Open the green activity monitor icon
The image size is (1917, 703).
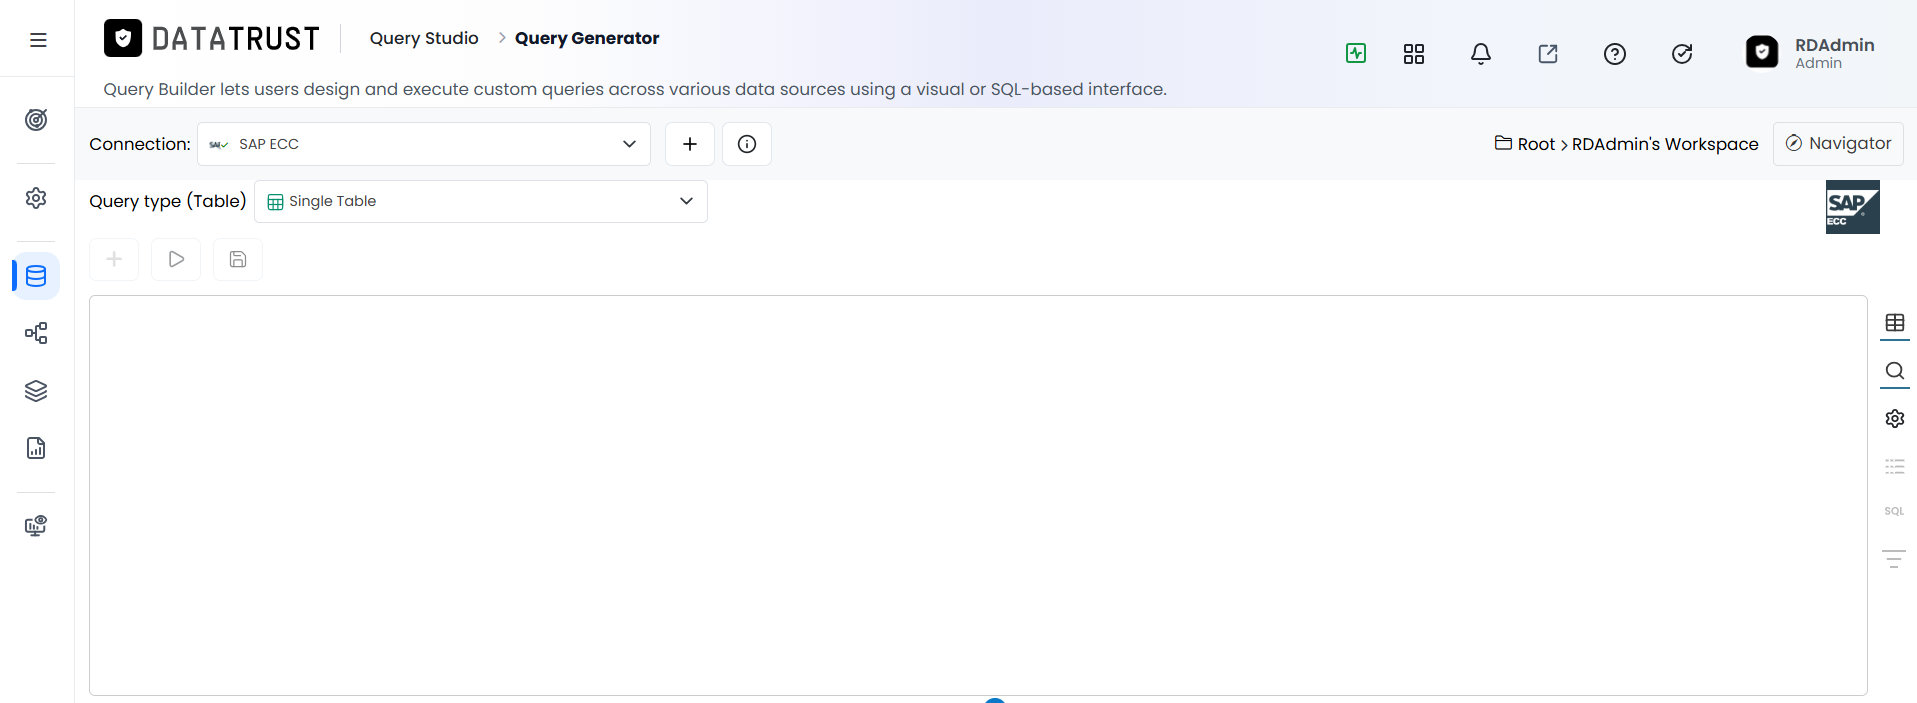tap(1356, 53)
